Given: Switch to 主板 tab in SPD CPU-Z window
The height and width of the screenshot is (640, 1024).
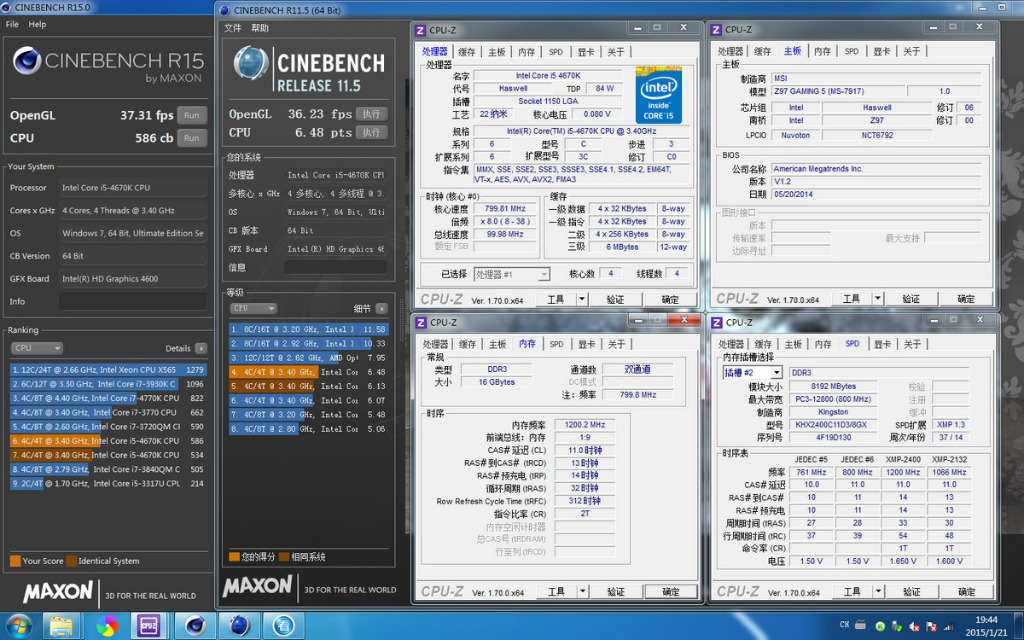Looking at the screenshot, I should click(x=793, y=344).
